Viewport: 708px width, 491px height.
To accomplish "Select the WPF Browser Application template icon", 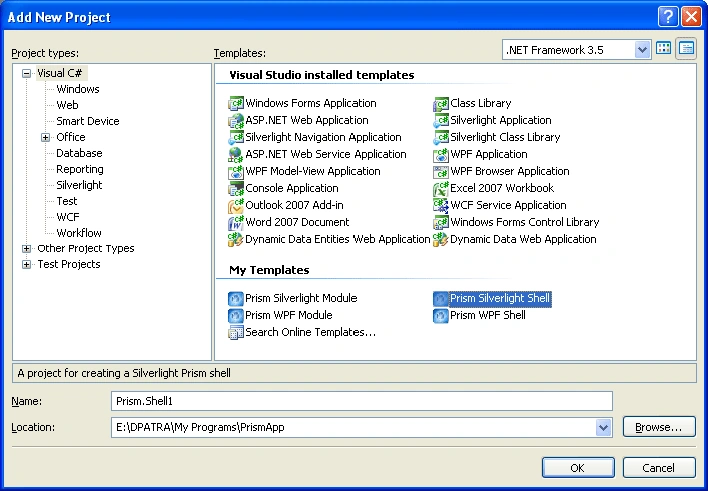I will (441, 172).
